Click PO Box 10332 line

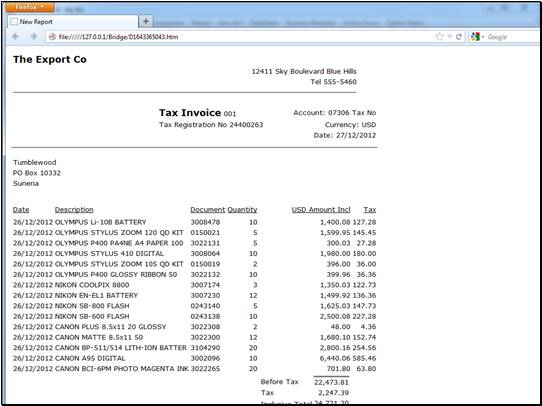37,173
